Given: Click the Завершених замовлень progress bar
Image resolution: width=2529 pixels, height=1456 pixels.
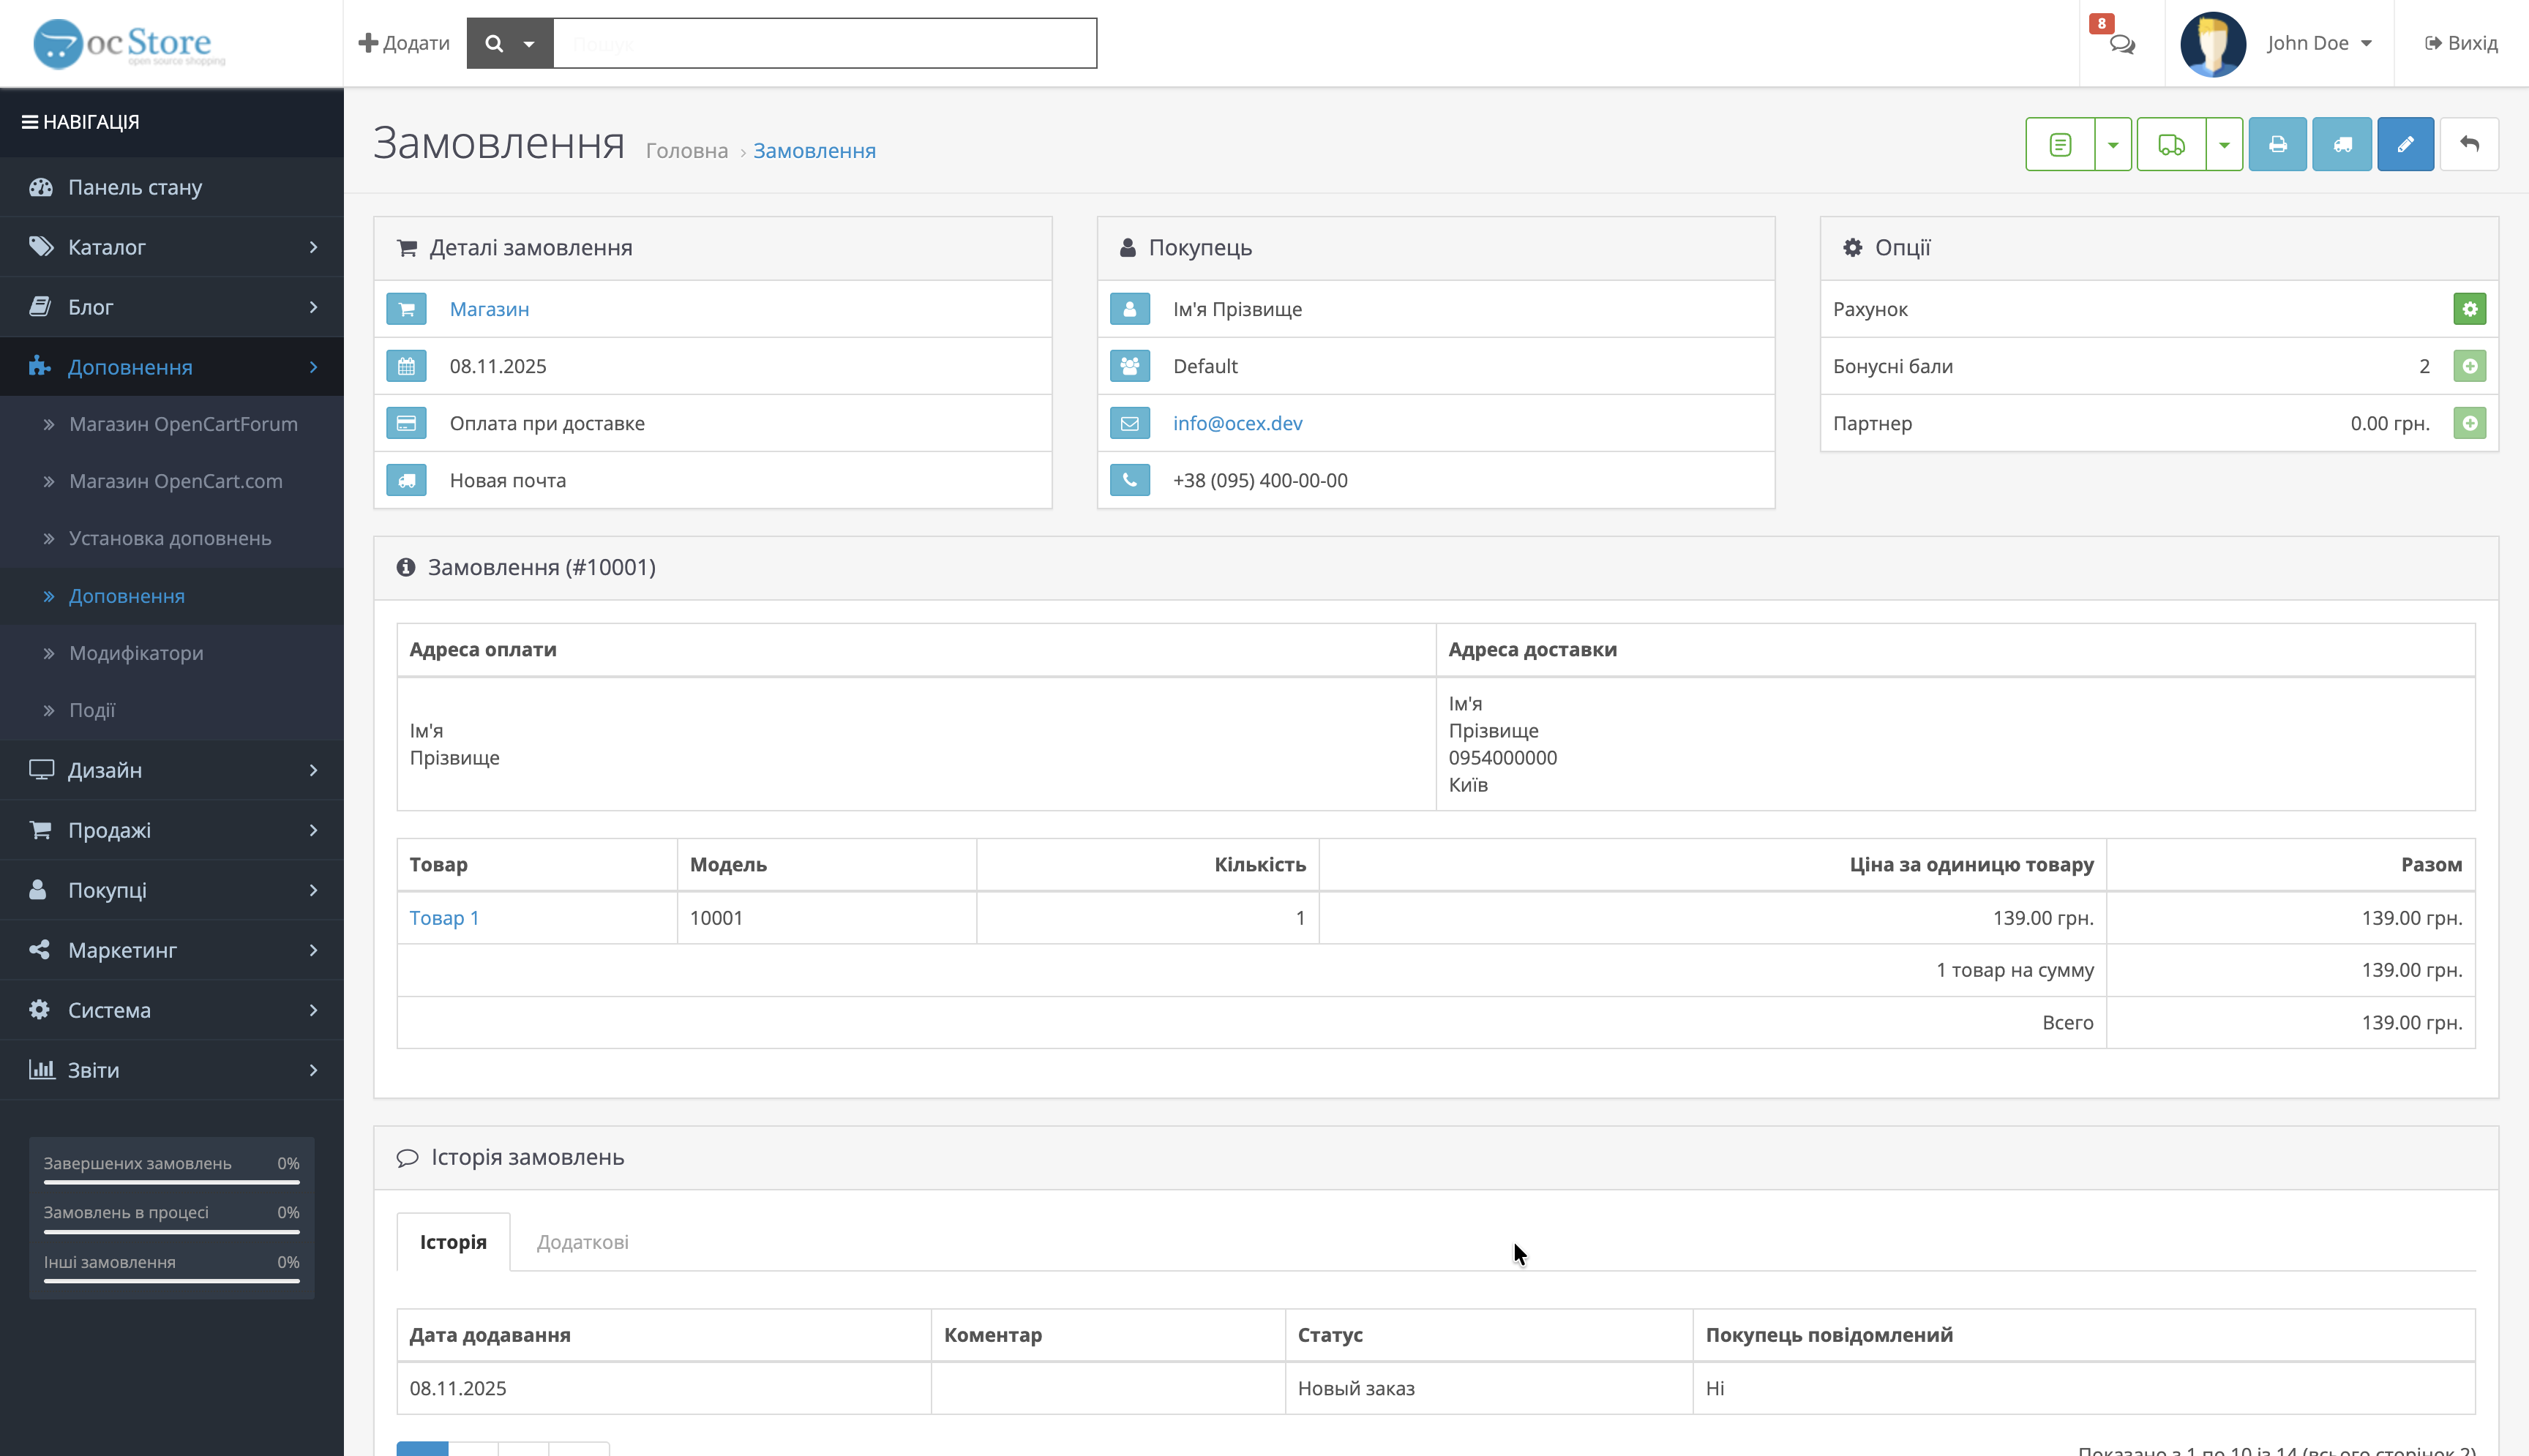Looking at the screenshot, I should click(171, 1182).
